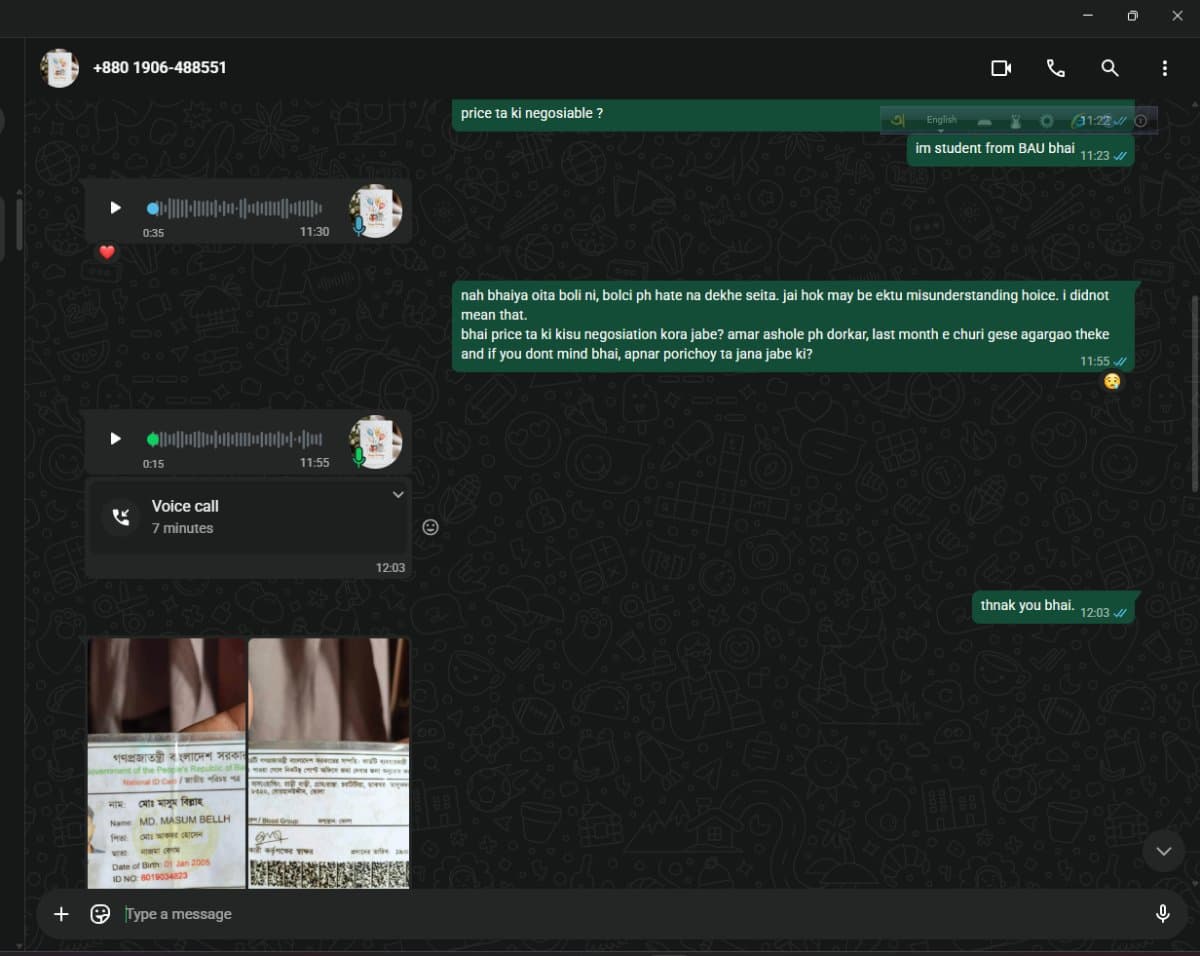The image size is (1200, 956).
Task: Click the 0:35 duration label on voice note
Action: click(153, 233)
